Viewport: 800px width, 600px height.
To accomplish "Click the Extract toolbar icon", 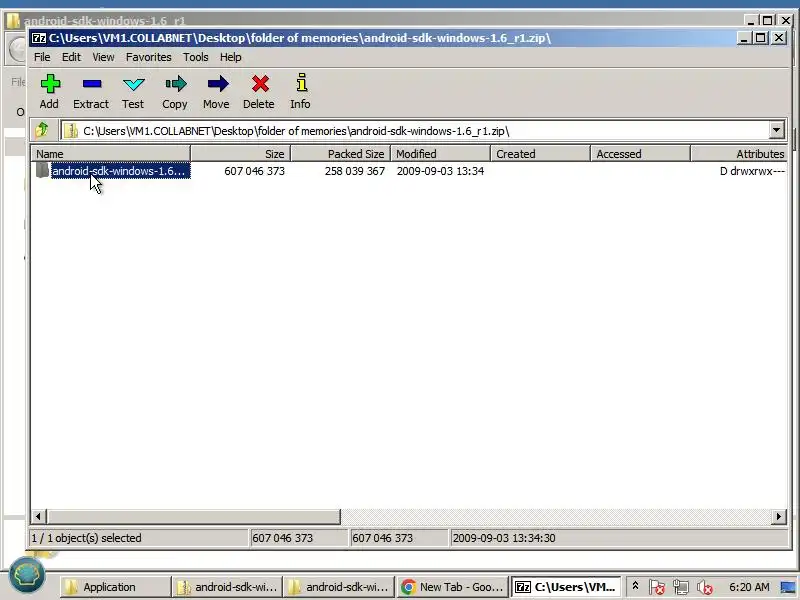I will [x=92, y=84].
